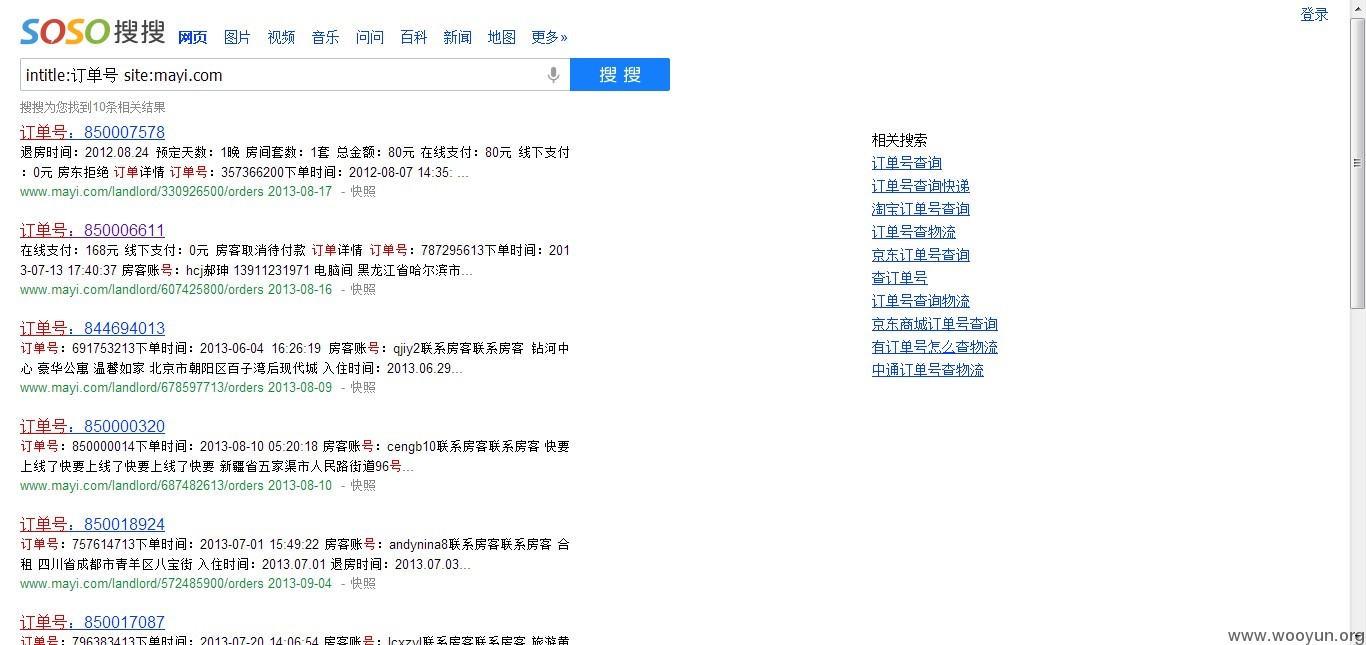Click related search 京东商城订单号查询
1366x645 pixels.
coord(935,324)
